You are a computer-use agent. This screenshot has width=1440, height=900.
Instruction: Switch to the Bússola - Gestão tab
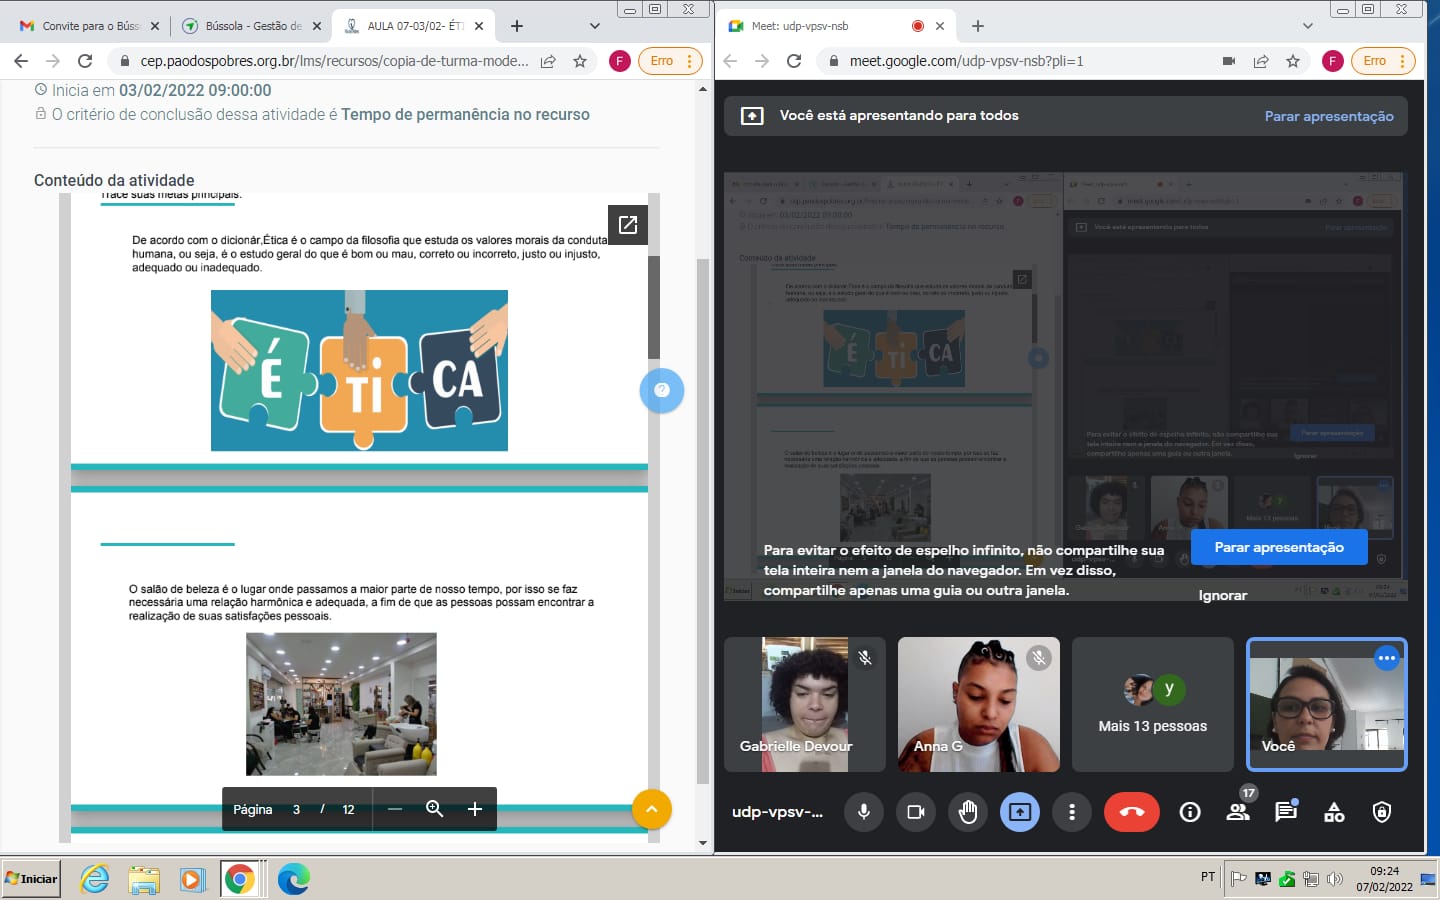click(x=243, y=26)
